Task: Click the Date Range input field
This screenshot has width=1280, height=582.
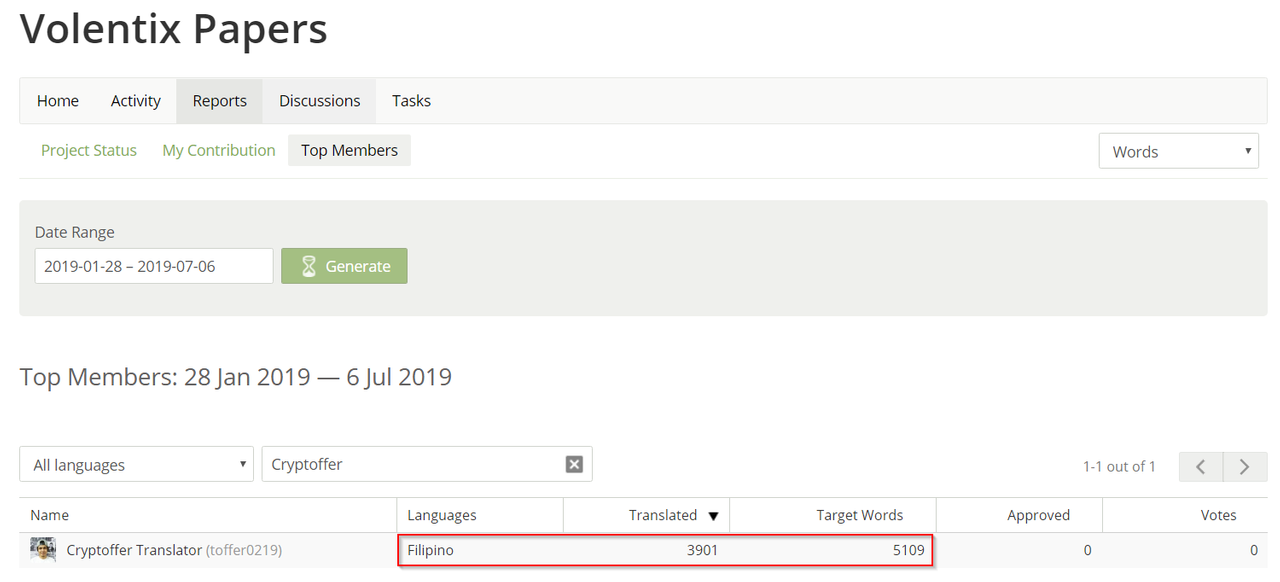Action: [x=154, y=266]
